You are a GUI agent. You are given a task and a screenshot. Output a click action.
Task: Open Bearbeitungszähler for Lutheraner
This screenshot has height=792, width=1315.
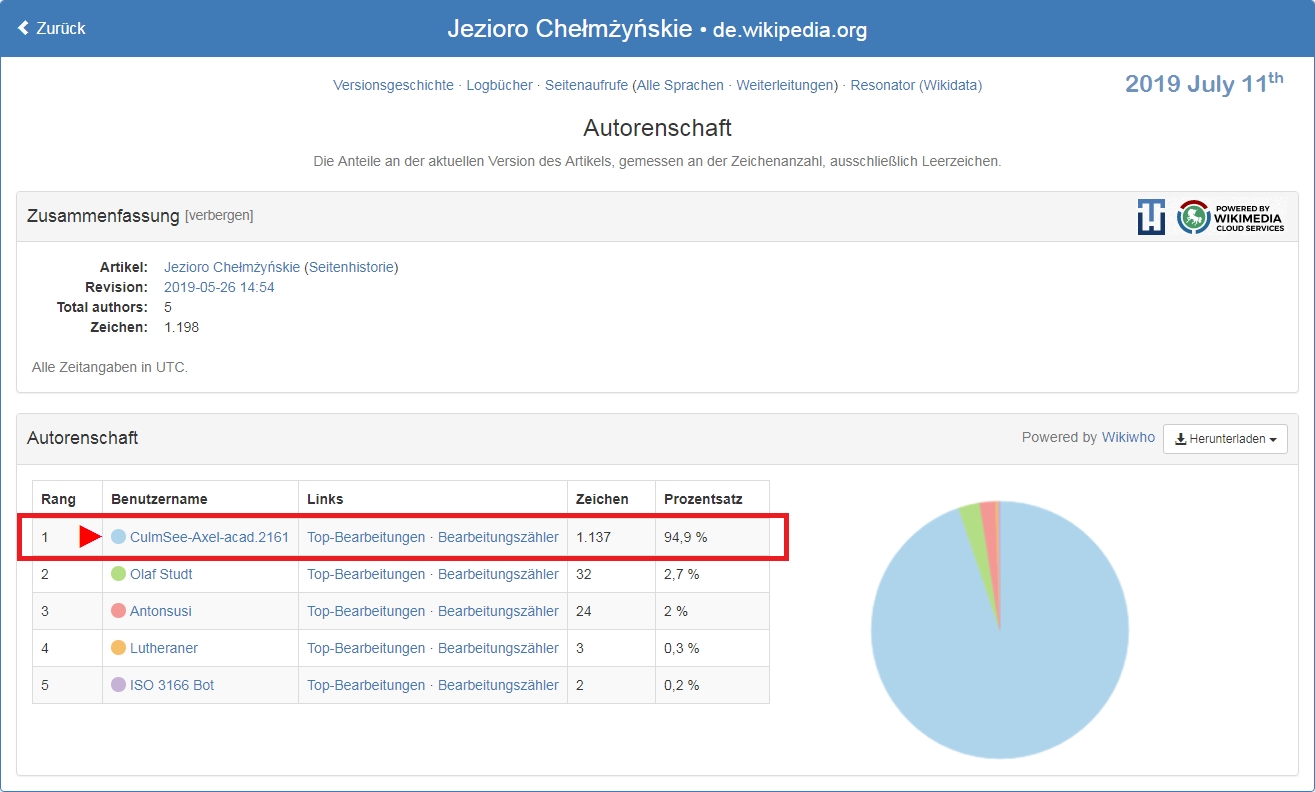tap(498, 648)
